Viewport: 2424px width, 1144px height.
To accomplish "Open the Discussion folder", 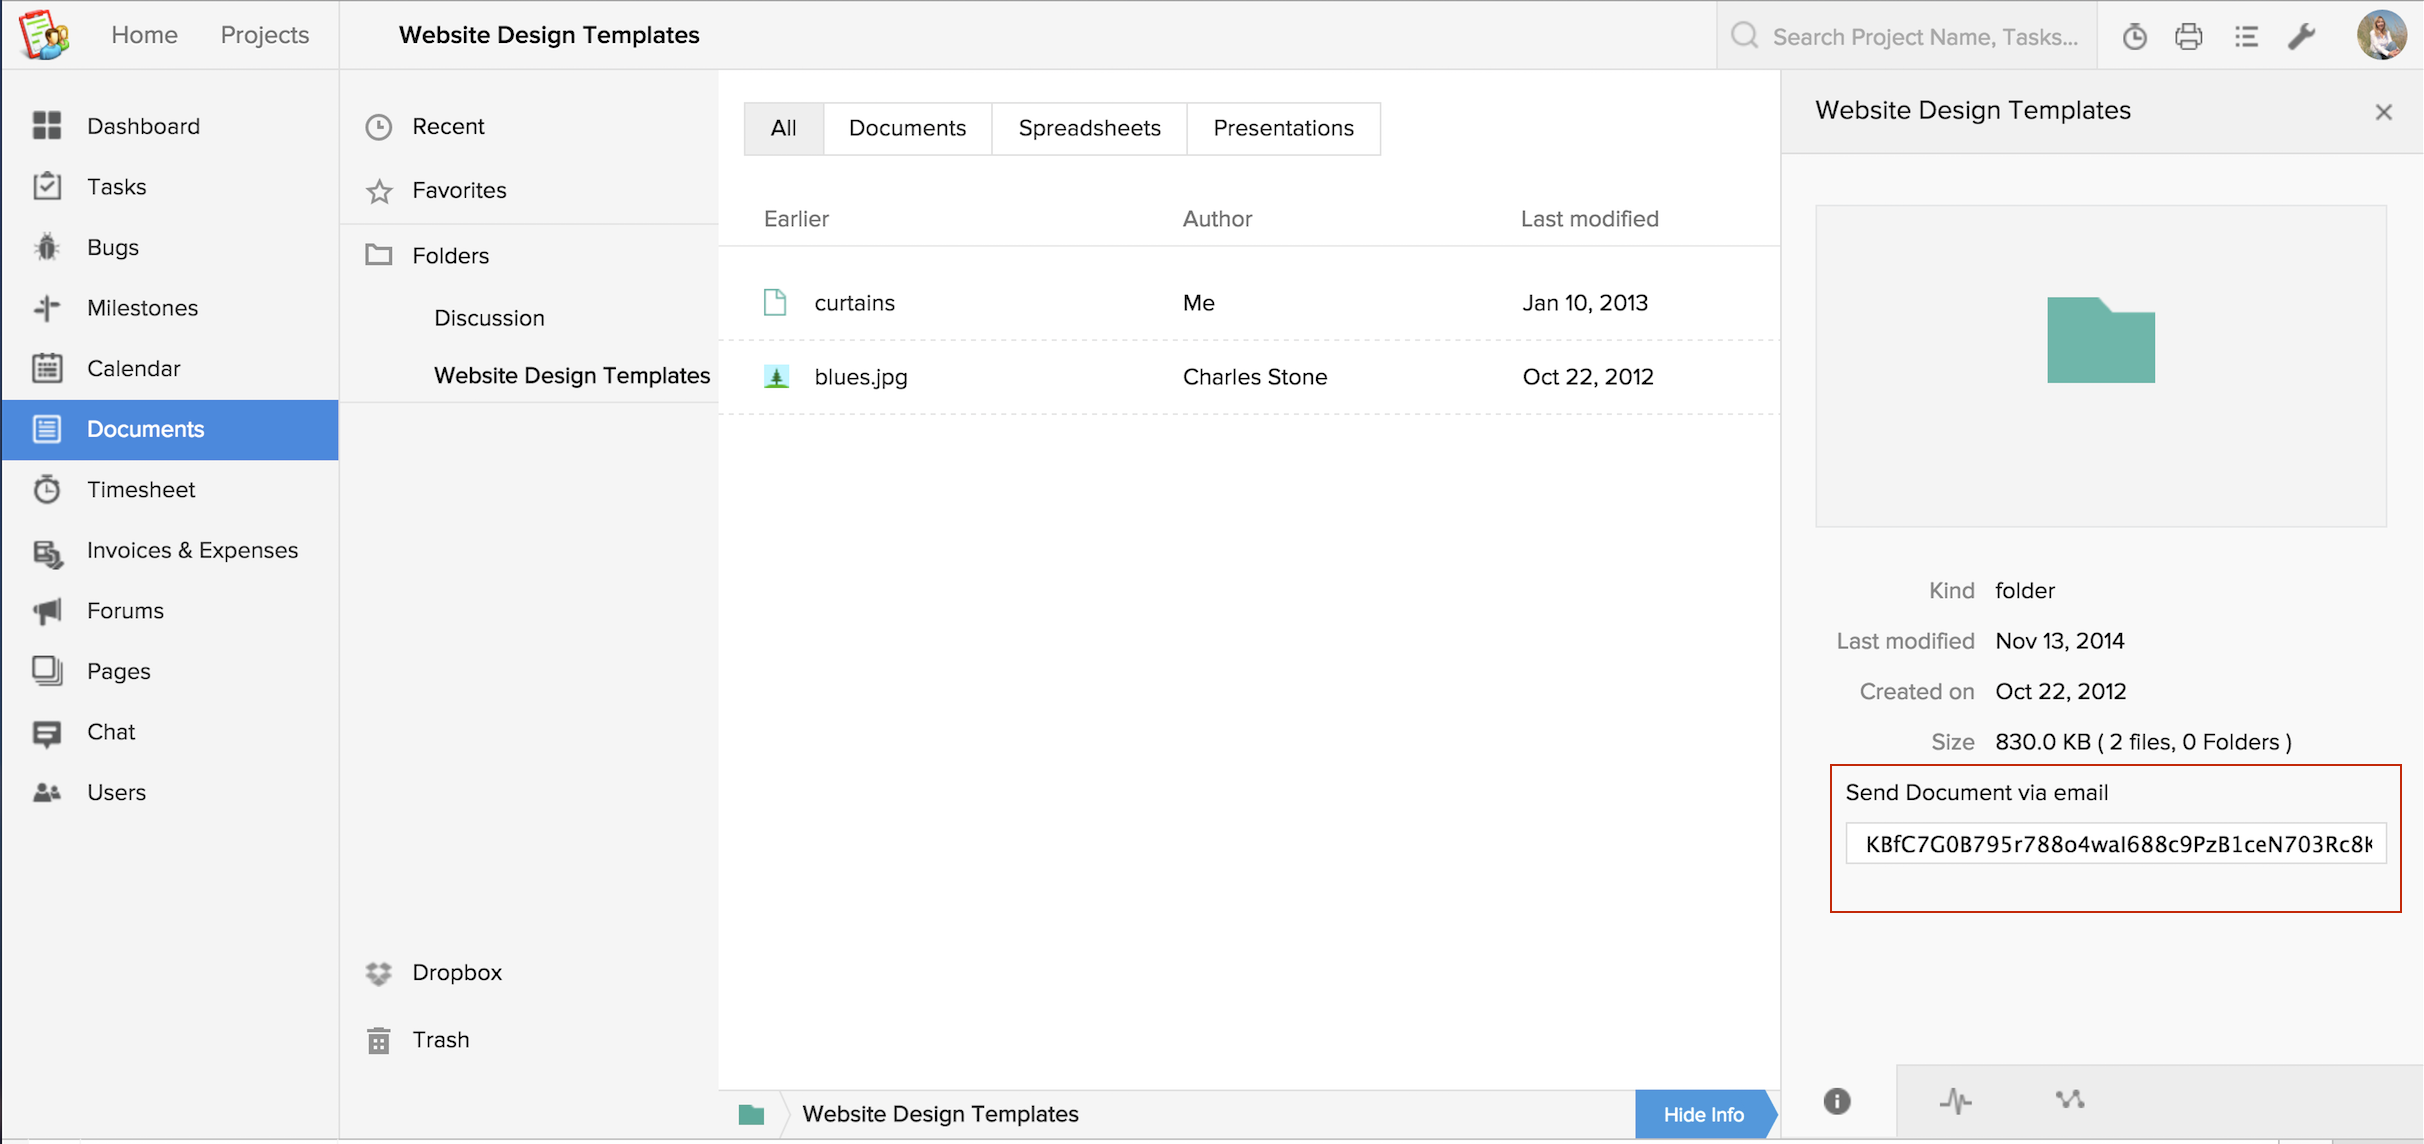I will click(489, 318).
